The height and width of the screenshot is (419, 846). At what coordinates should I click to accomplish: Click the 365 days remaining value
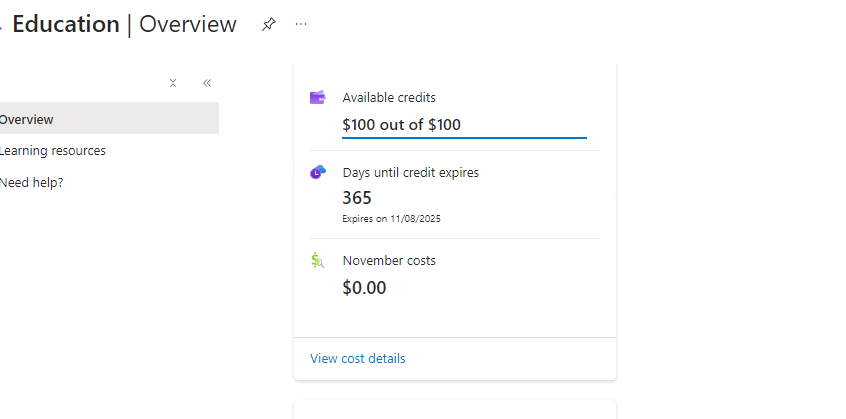point(357,198)
